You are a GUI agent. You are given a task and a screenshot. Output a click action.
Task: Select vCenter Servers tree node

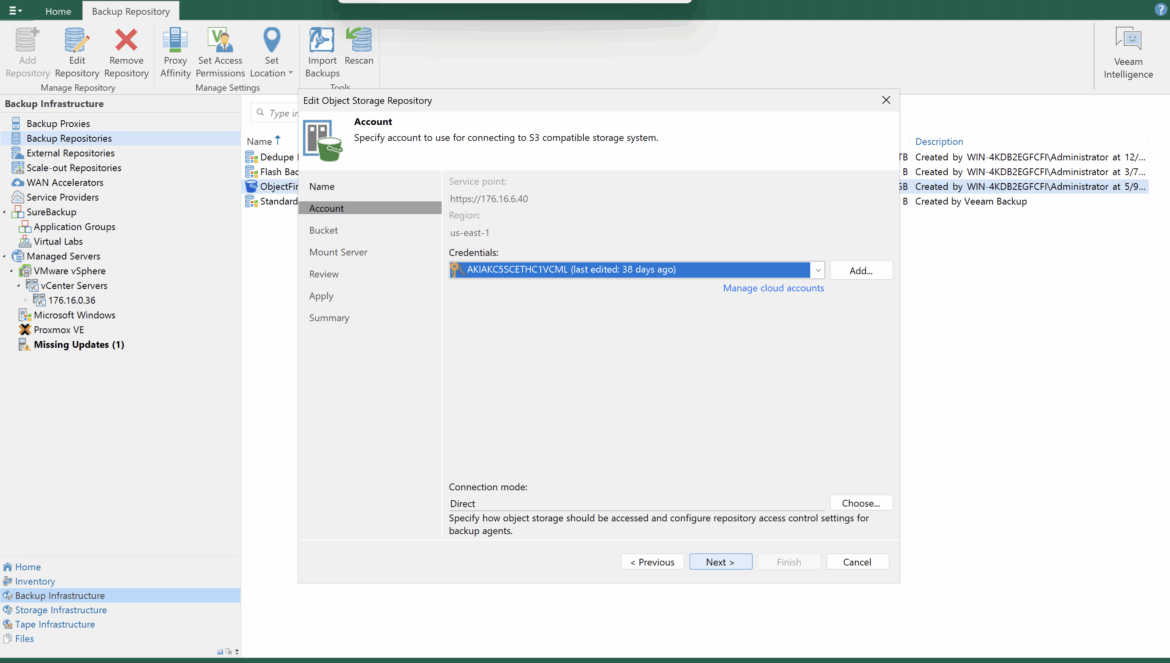74,286
